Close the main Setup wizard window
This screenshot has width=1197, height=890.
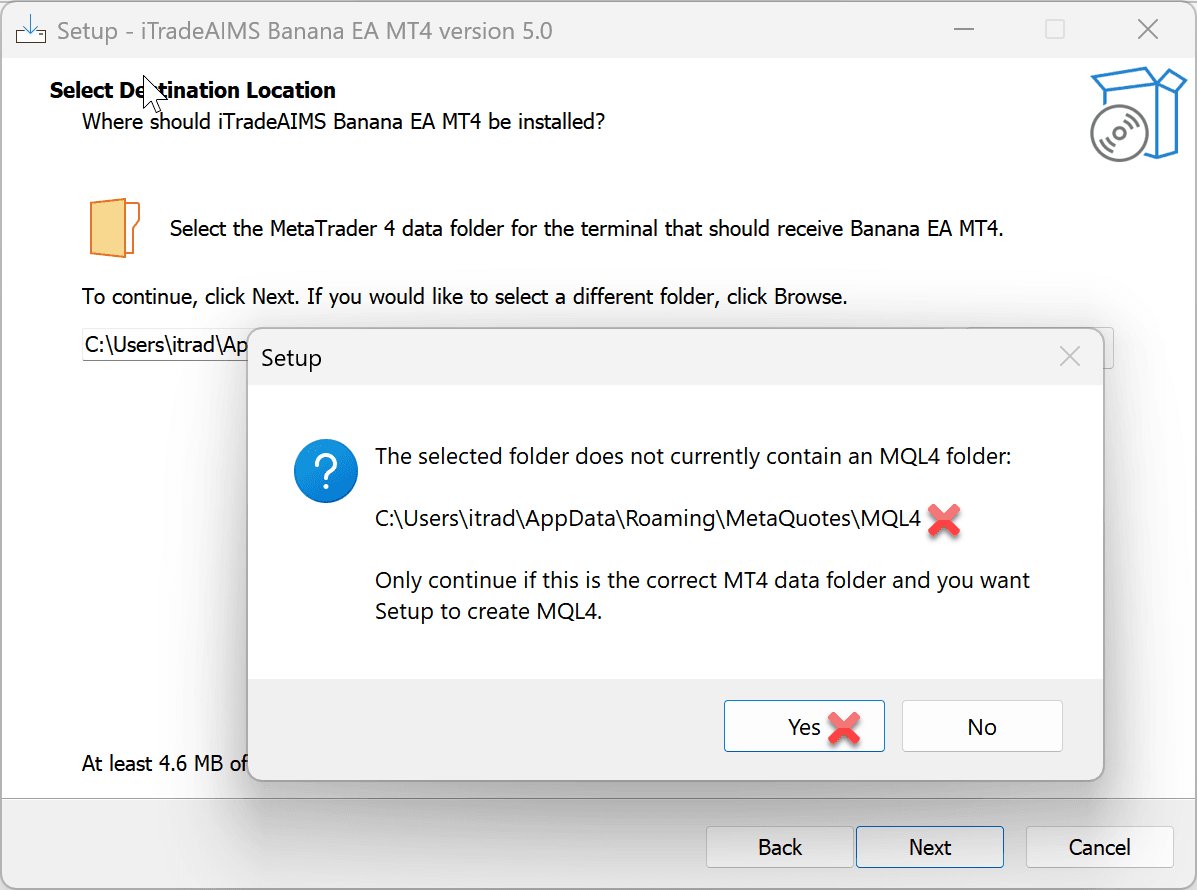1147,30
